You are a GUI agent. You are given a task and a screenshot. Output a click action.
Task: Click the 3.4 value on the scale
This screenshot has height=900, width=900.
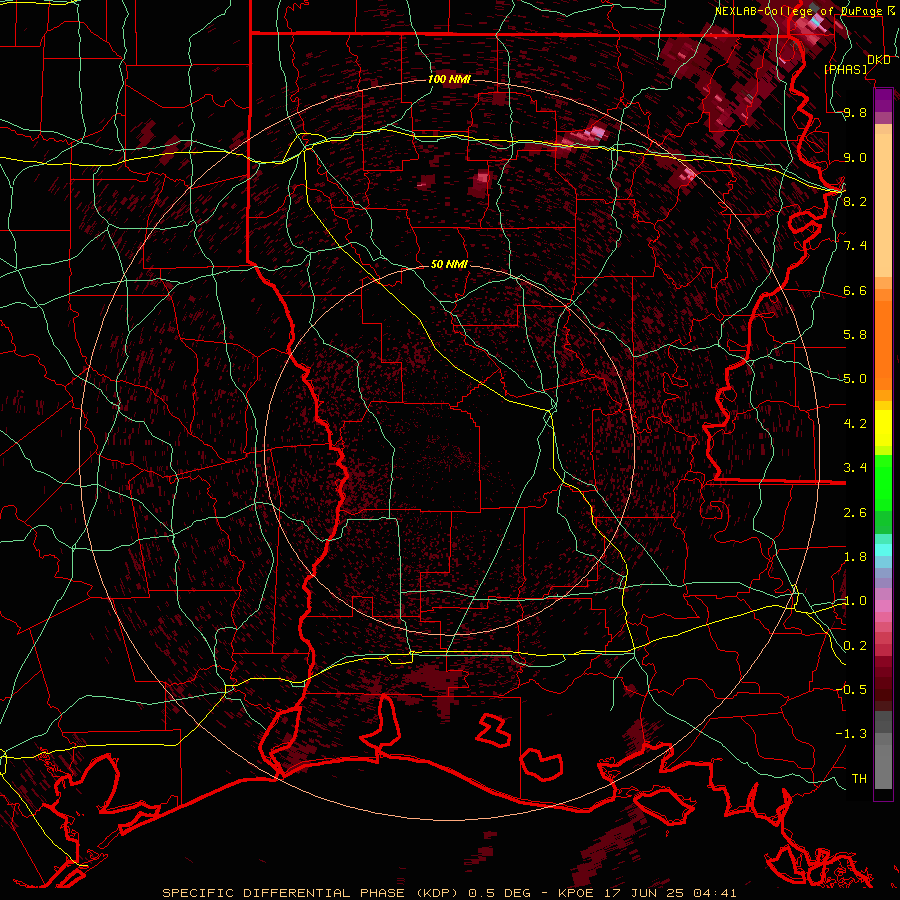(x=855, y=468)
